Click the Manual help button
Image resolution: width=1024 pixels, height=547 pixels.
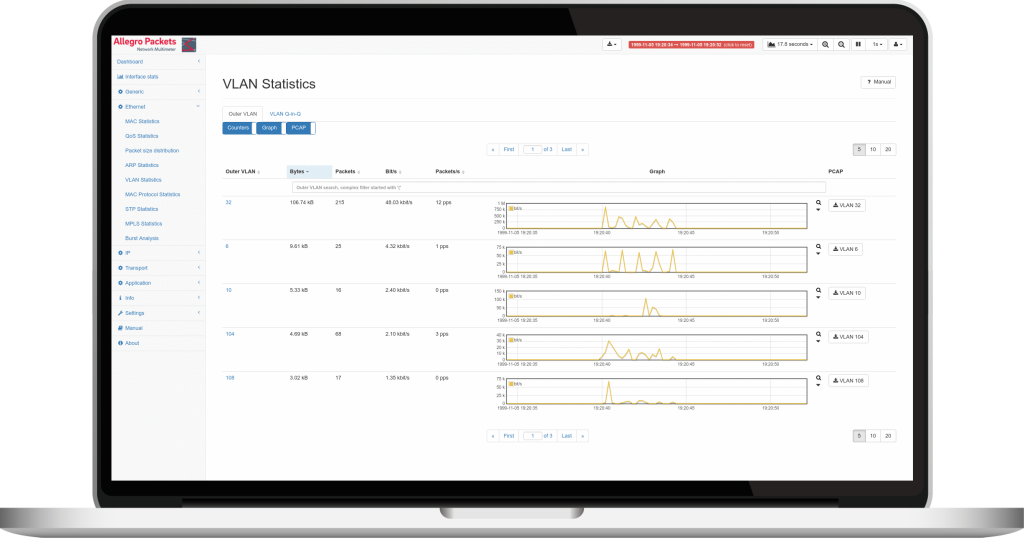[x=877, y=82]
